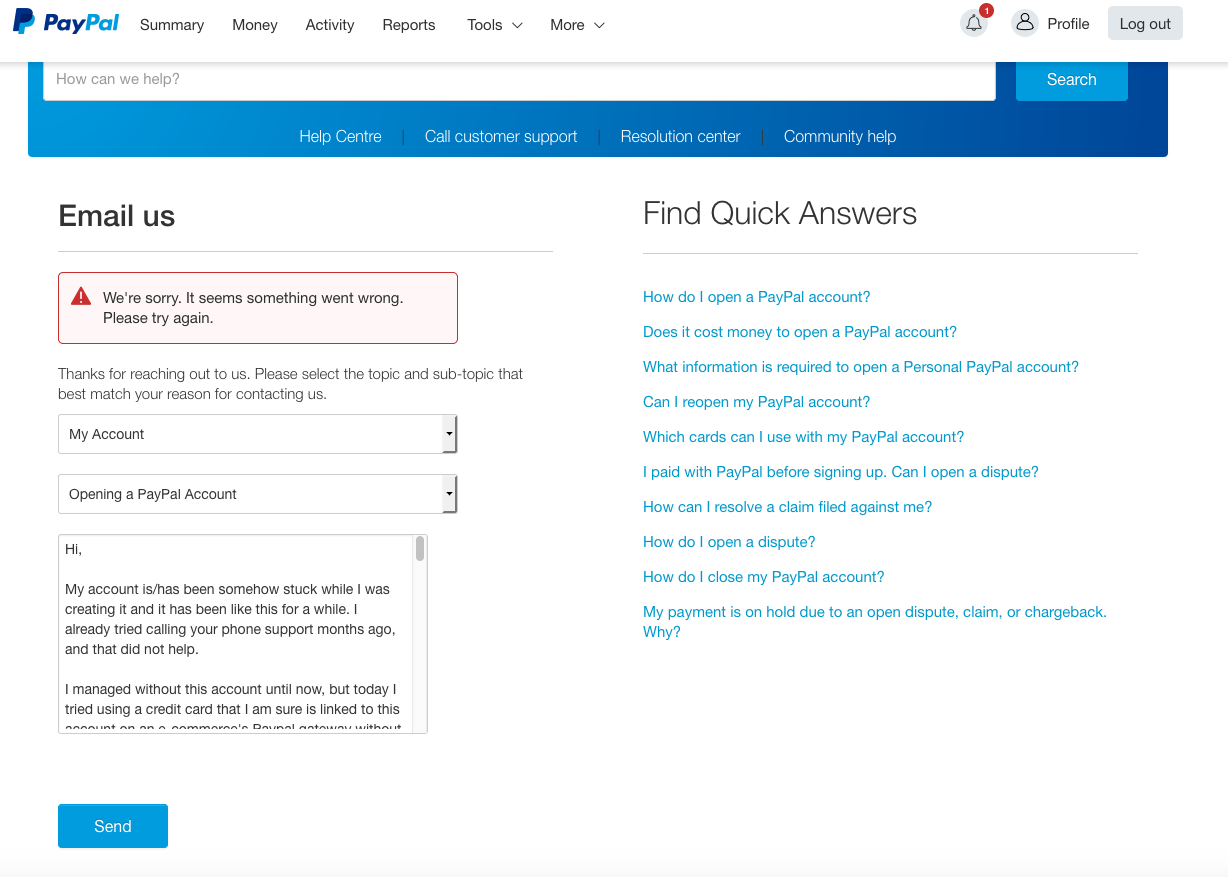Open the Opening a PayPal Account sub-topic dropdown
The width and height of the screenshot is (1228, 877).
tap(258, 494)
